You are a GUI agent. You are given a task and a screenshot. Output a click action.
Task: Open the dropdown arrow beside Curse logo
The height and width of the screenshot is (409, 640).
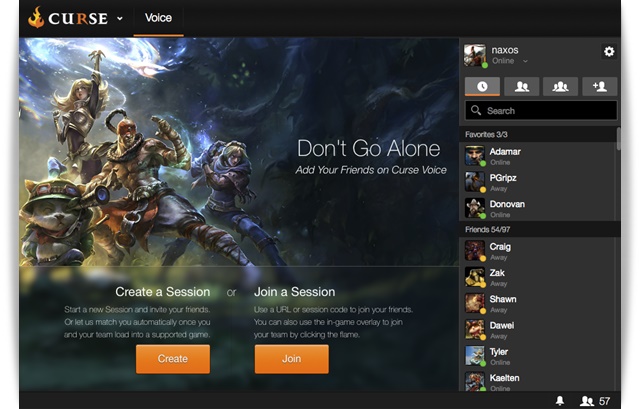click(120, 18)
